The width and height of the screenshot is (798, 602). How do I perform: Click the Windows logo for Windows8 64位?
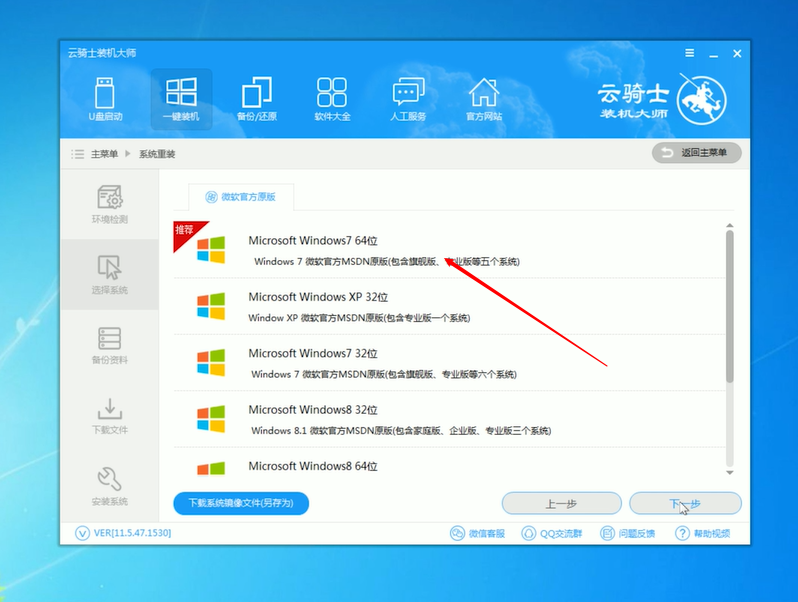point(211,468)
